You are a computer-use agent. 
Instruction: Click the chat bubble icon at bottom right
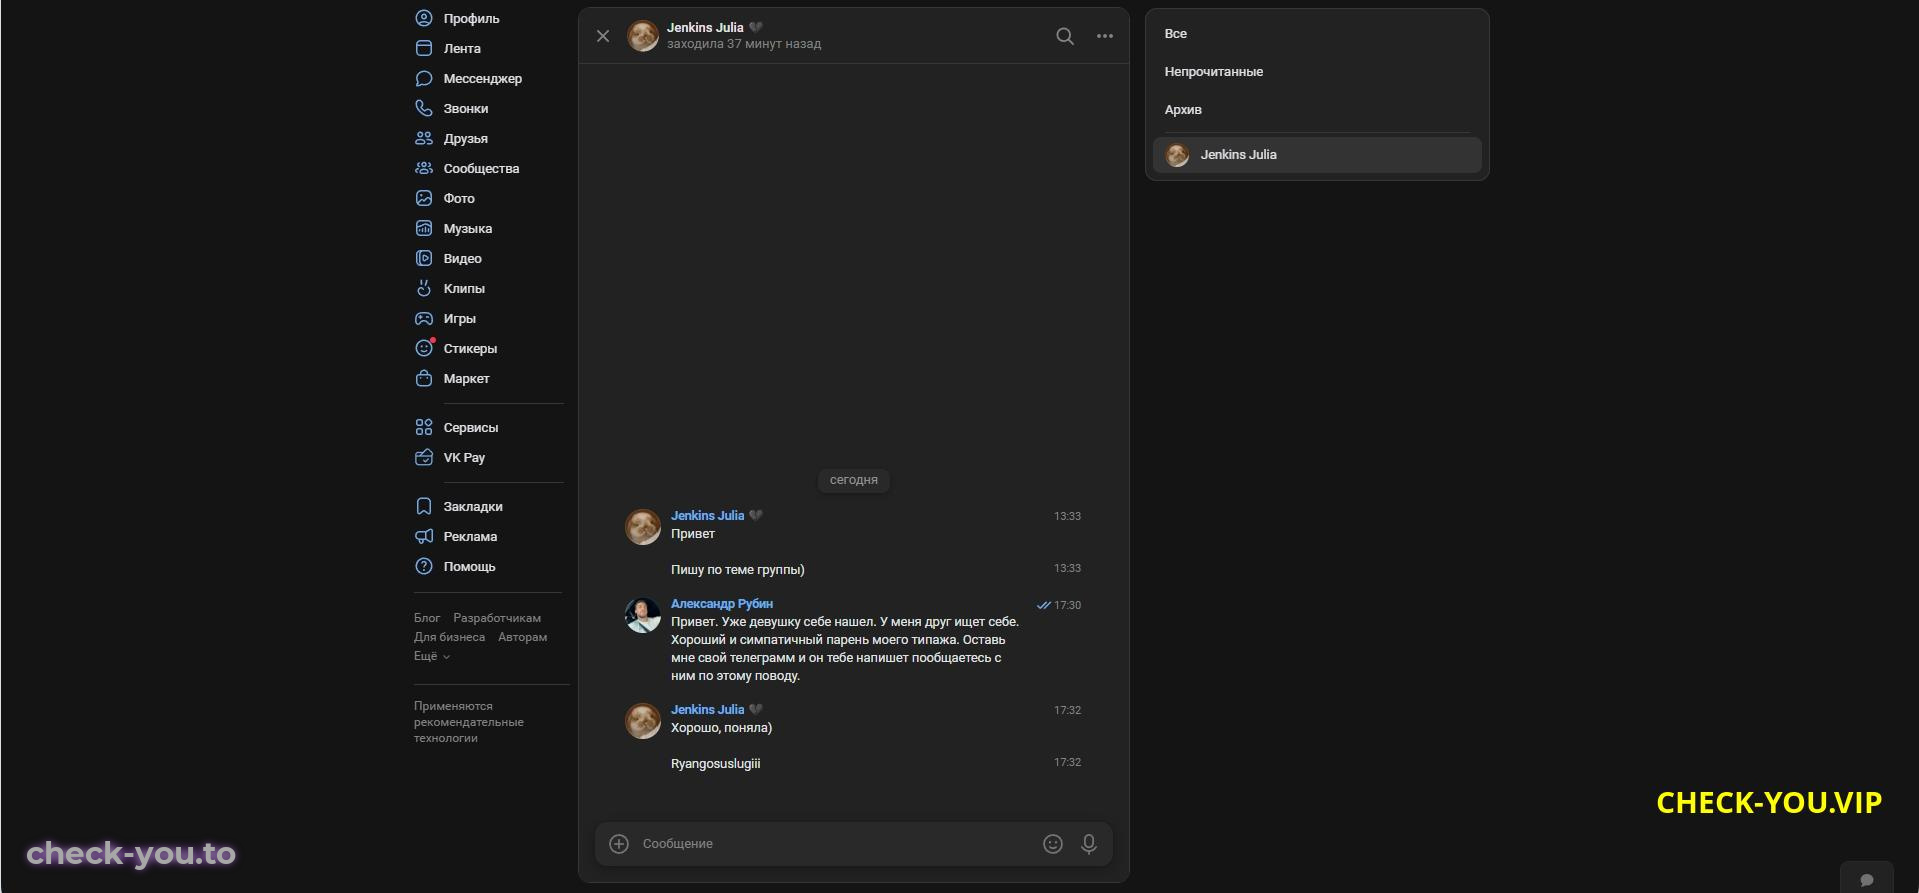click(x=1867, y=880)
